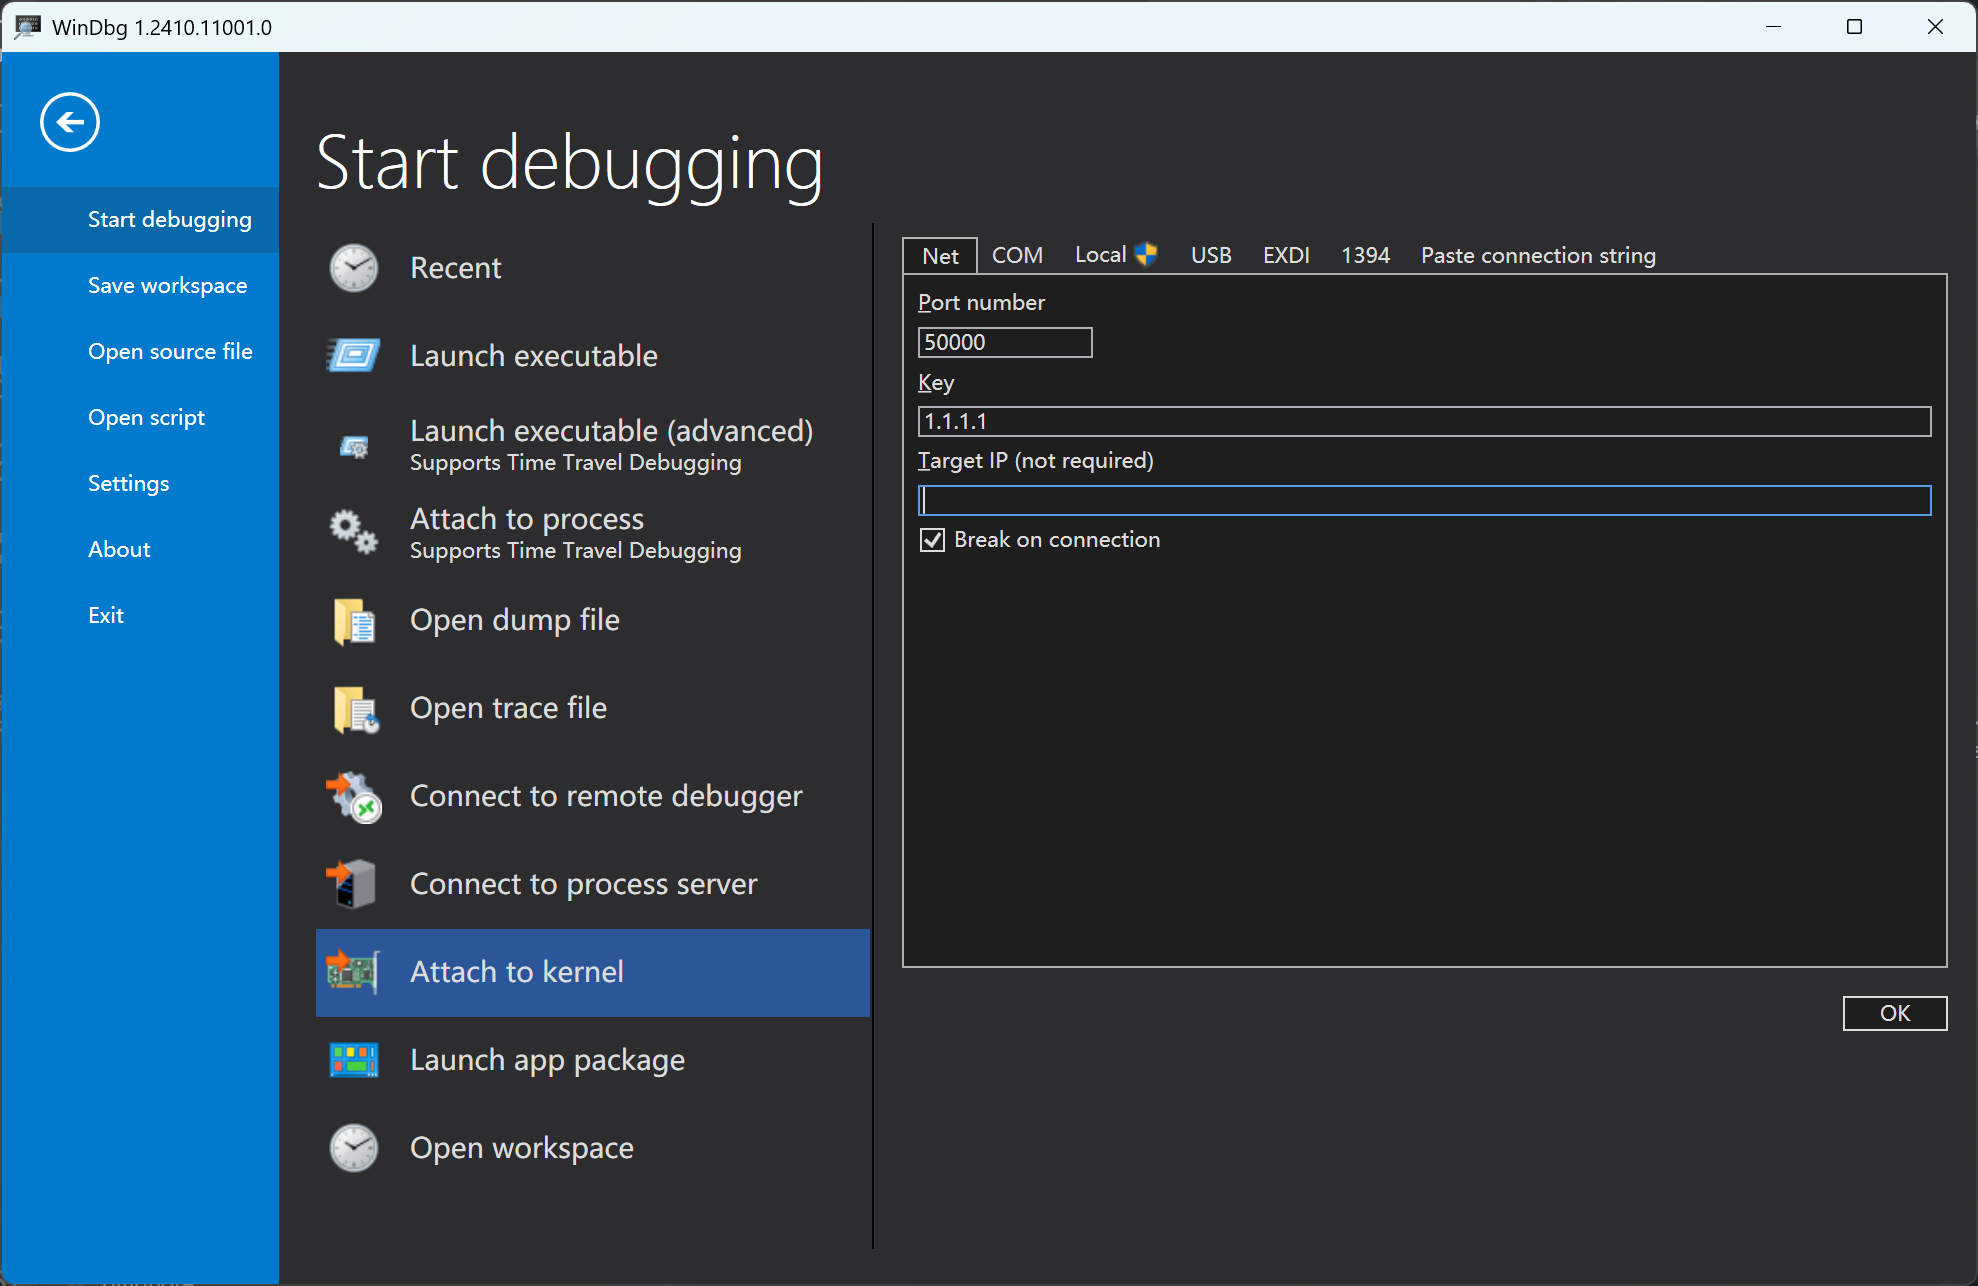
Task: Click the WinDbg title bar app icon
Action: (x=27, y=27)
